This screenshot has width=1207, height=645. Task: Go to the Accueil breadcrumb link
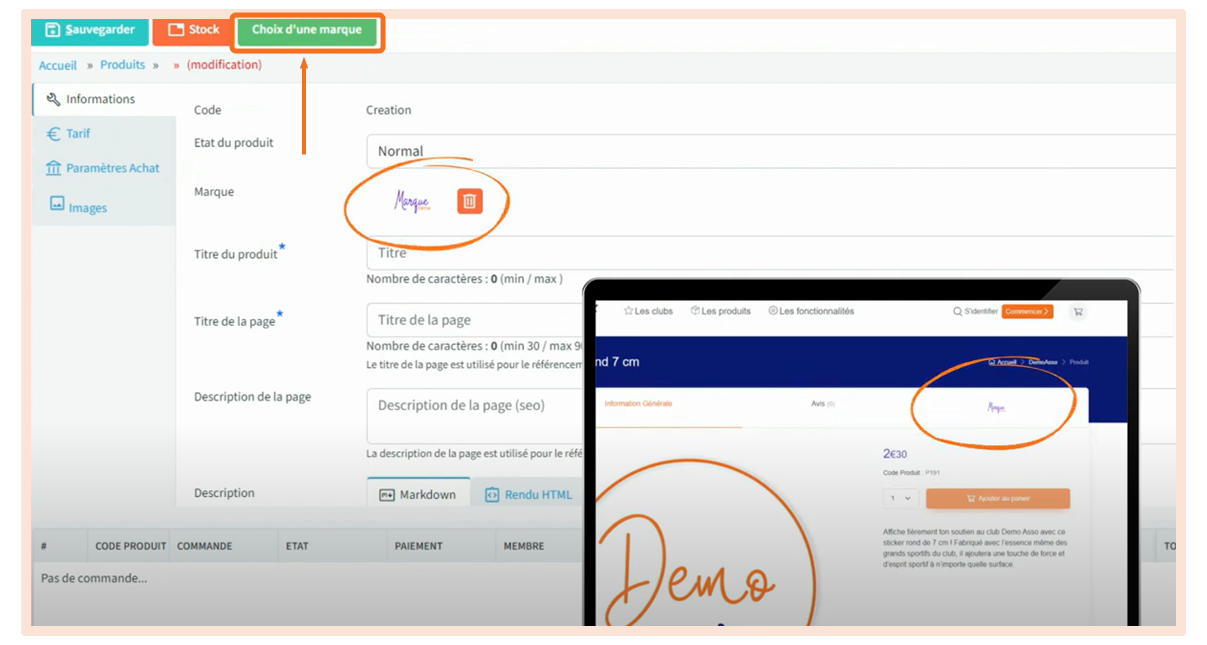(x=58, y=65)
